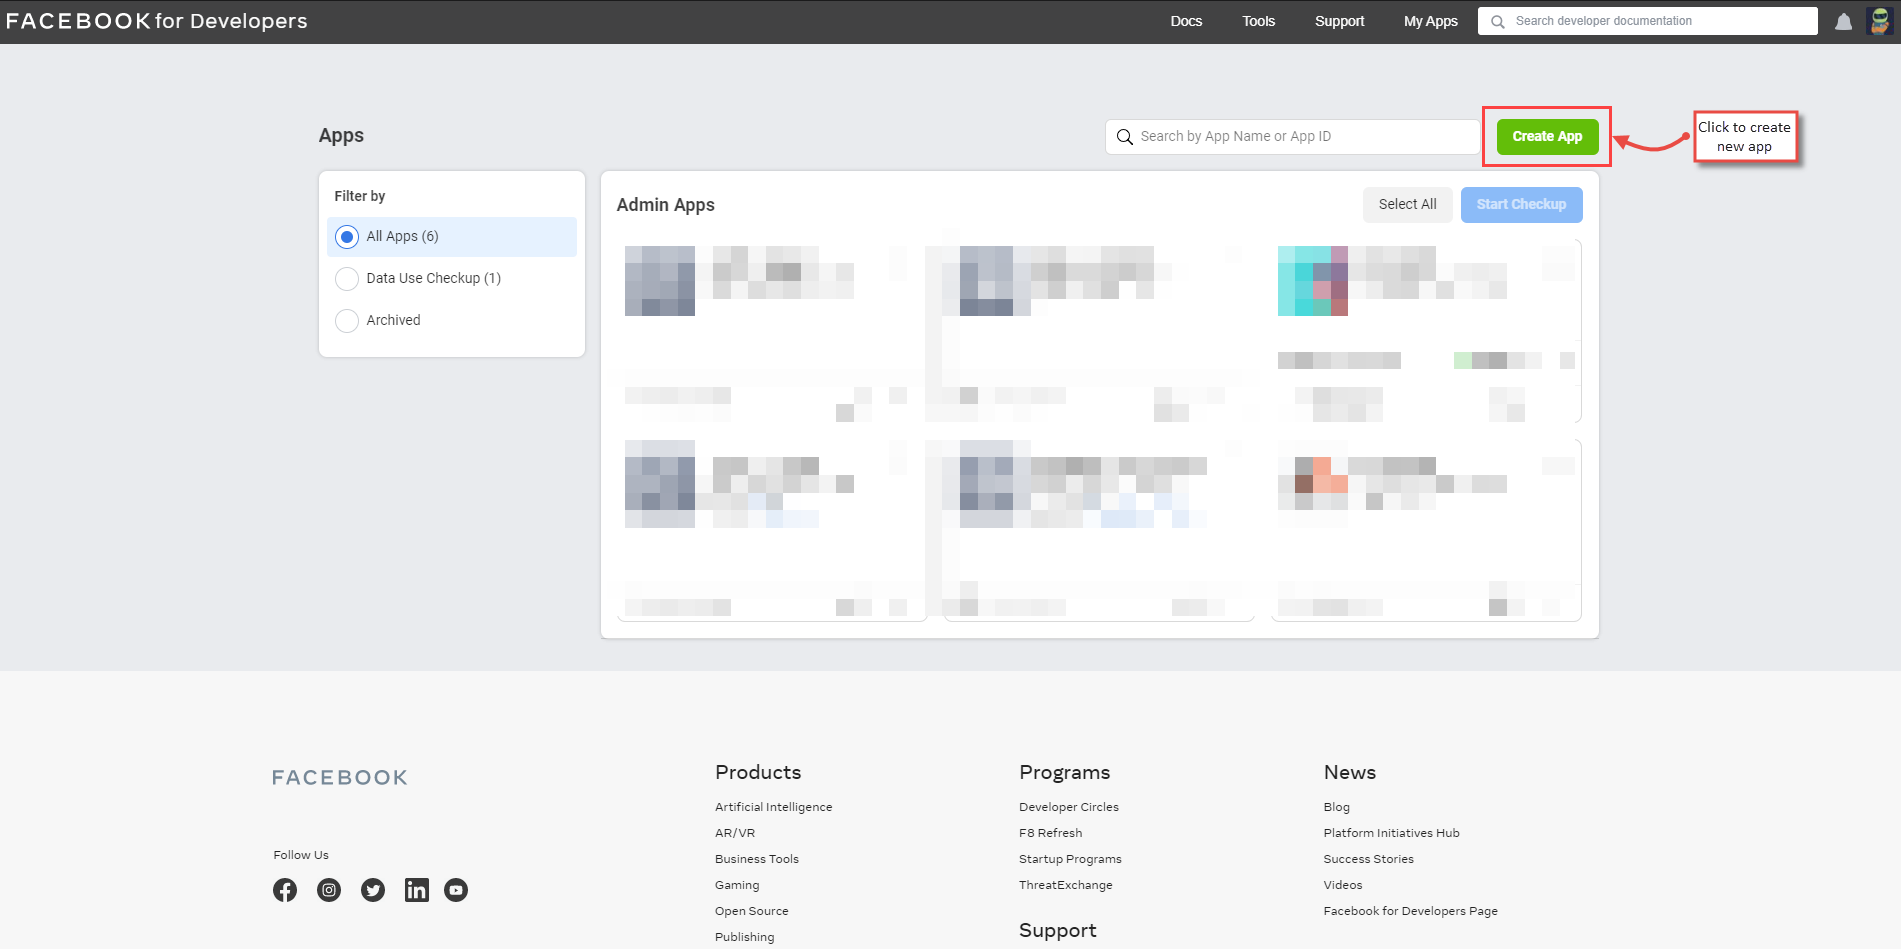Open the orange-icon app card
Image resolution: width=1901 pixels, height=949 pixels.
point(1426,530)
